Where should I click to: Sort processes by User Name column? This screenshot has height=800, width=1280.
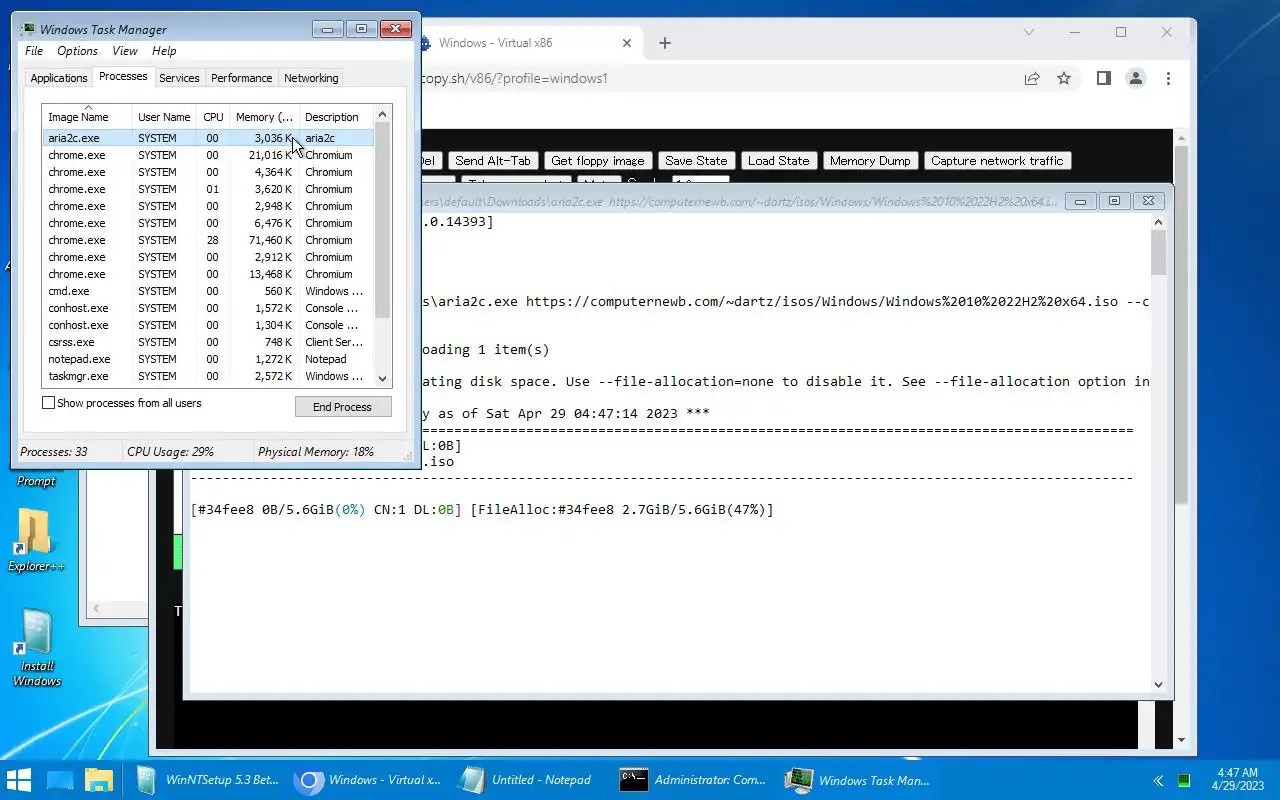click(x=164, y=117)
